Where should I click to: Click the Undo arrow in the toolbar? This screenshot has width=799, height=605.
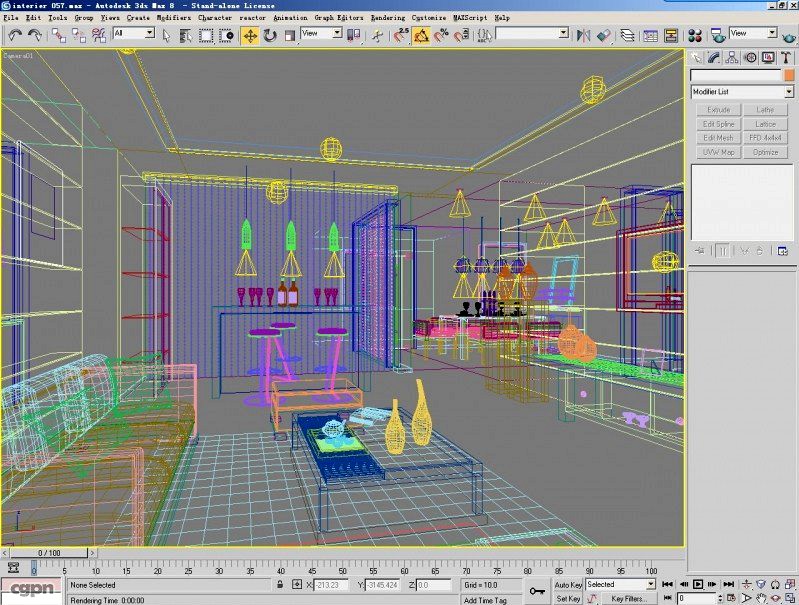click(15, 36)
